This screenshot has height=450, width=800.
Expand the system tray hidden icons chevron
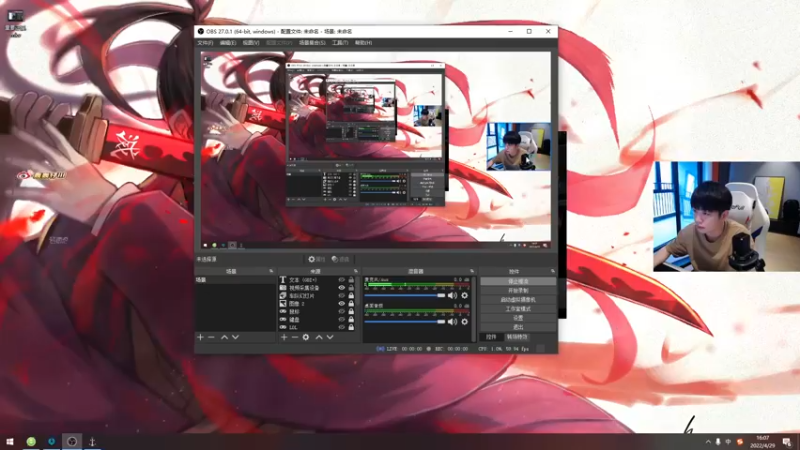coord(708,442)
